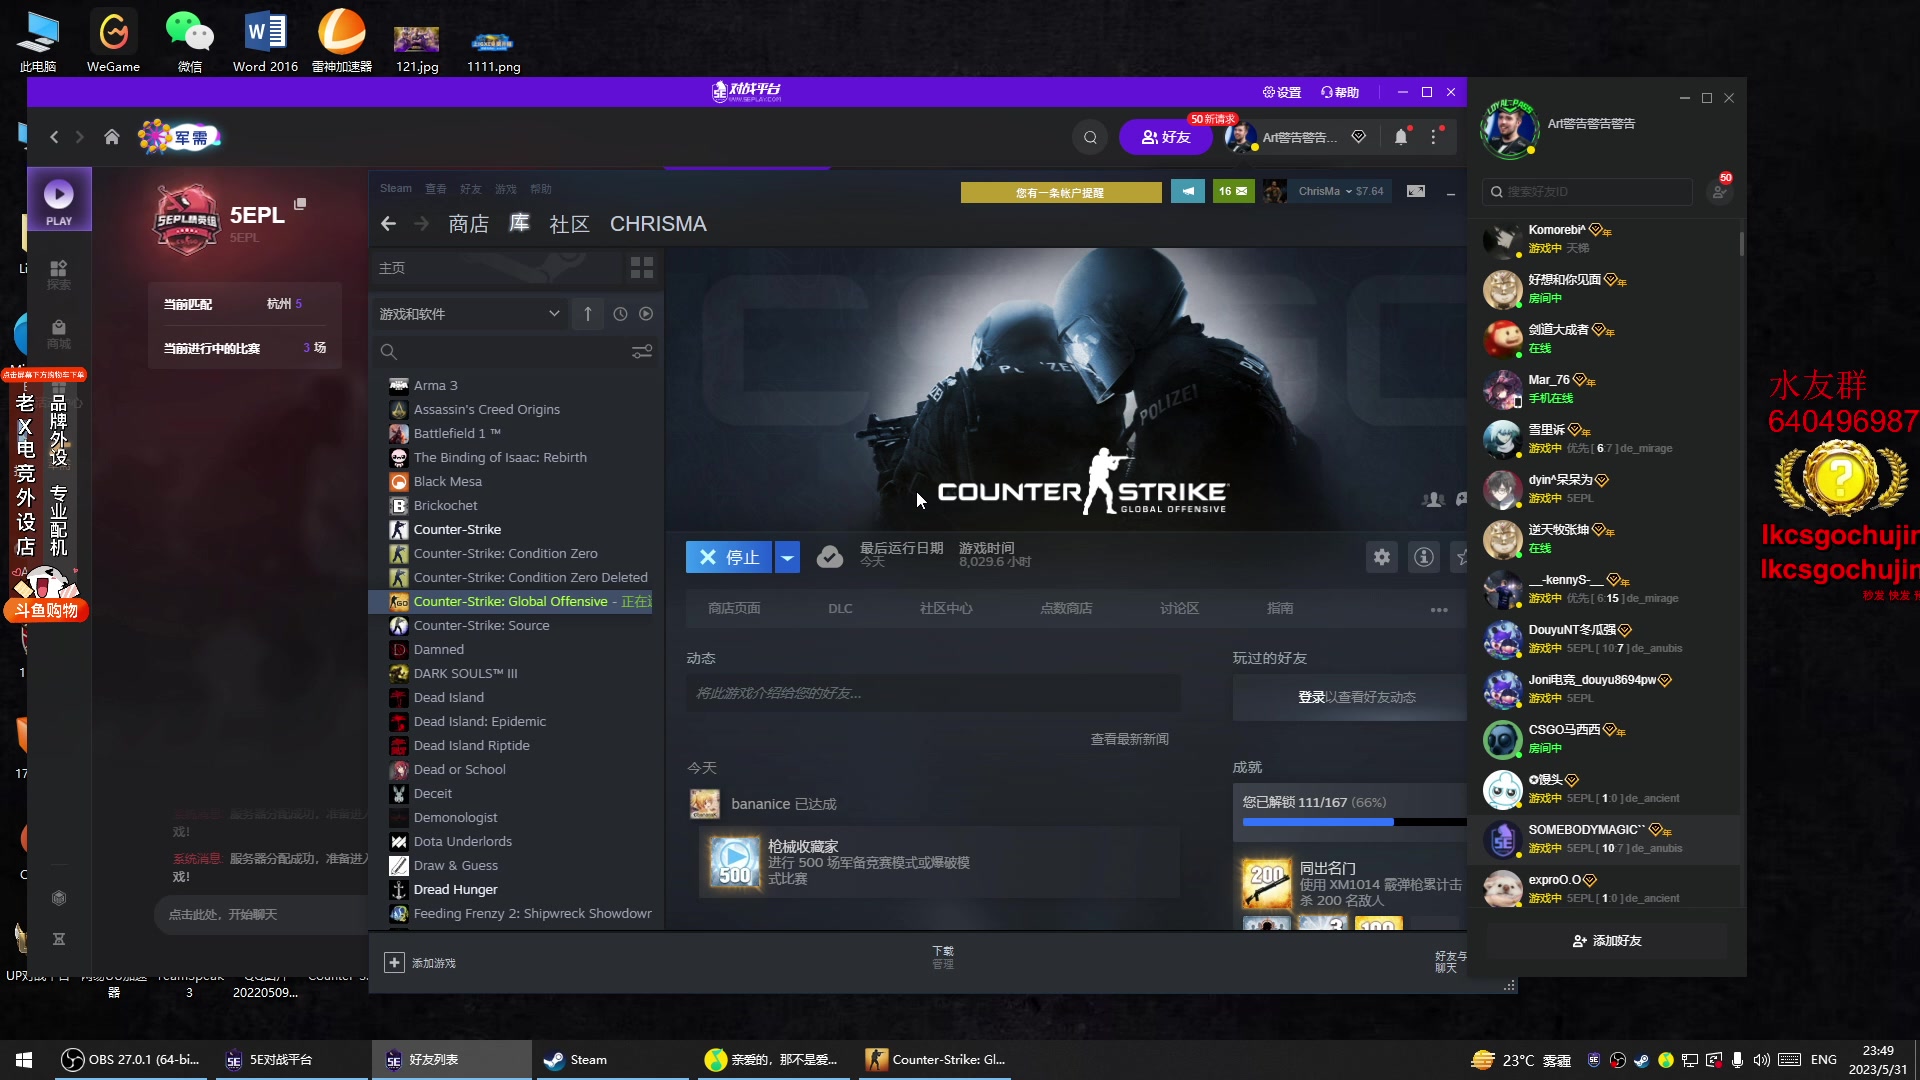Image resolution: width=1920 pixels, height=1080 pixels.
Task: Click the achievements progress bar
Action: (x=1354, y=821)
